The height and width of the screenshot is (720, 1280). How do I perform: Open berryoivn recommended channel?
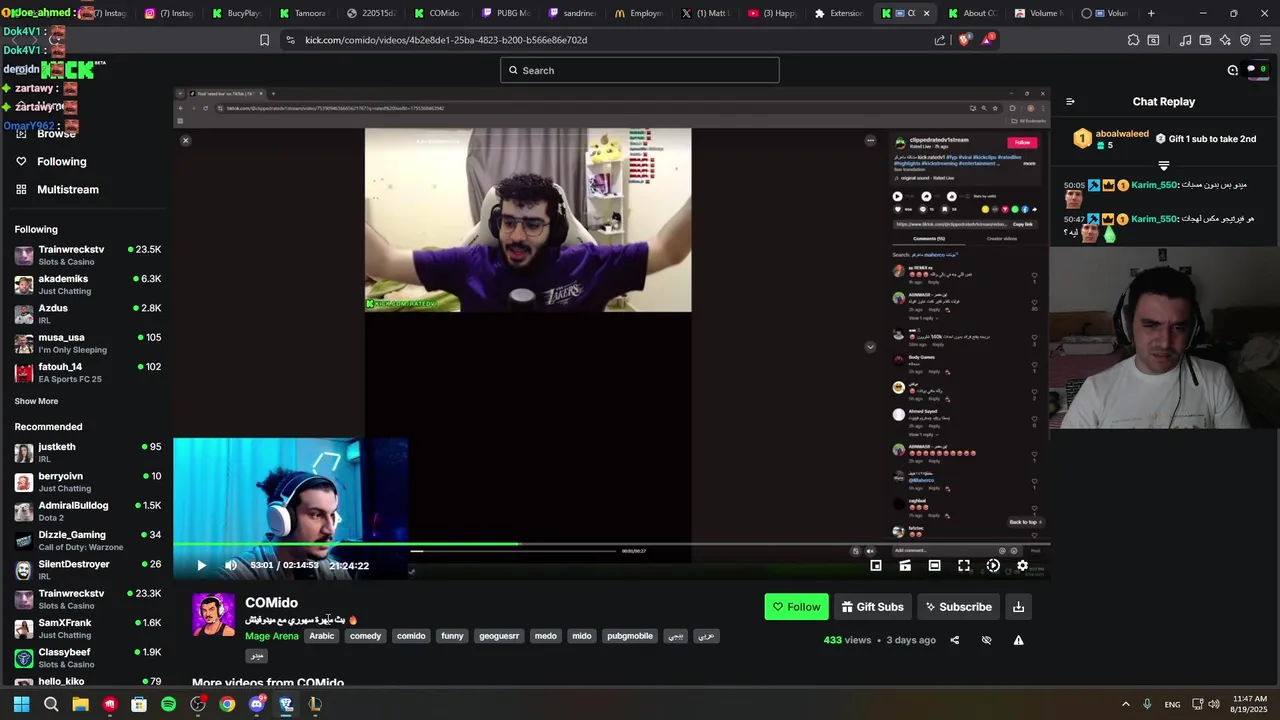pyautogui.click(x=88, y=481)
